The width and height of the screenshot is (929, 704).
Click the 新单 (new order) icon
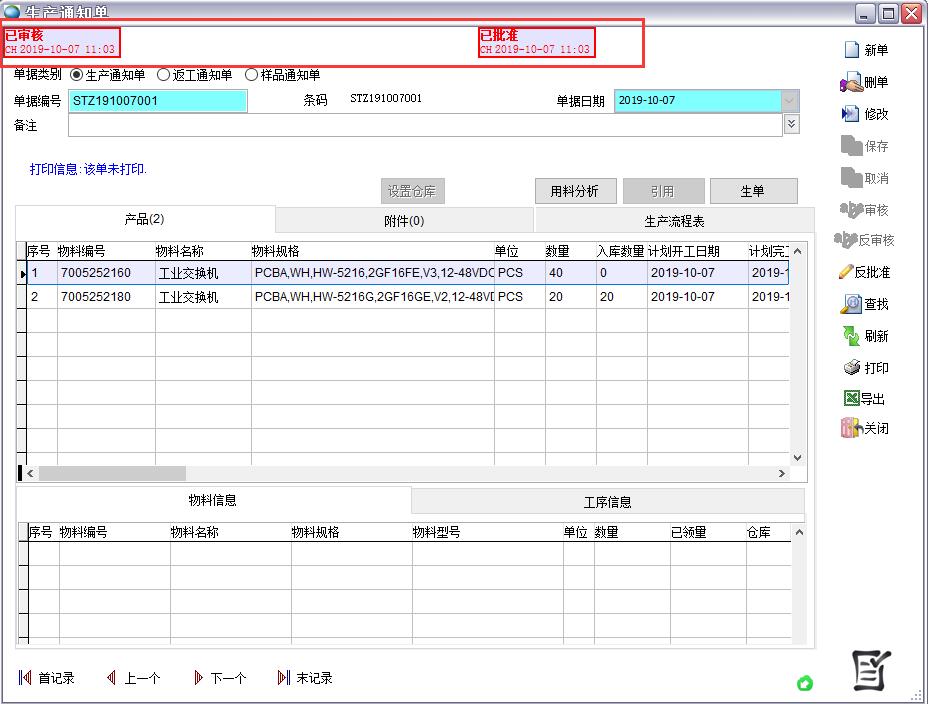[x=851, y=50]
